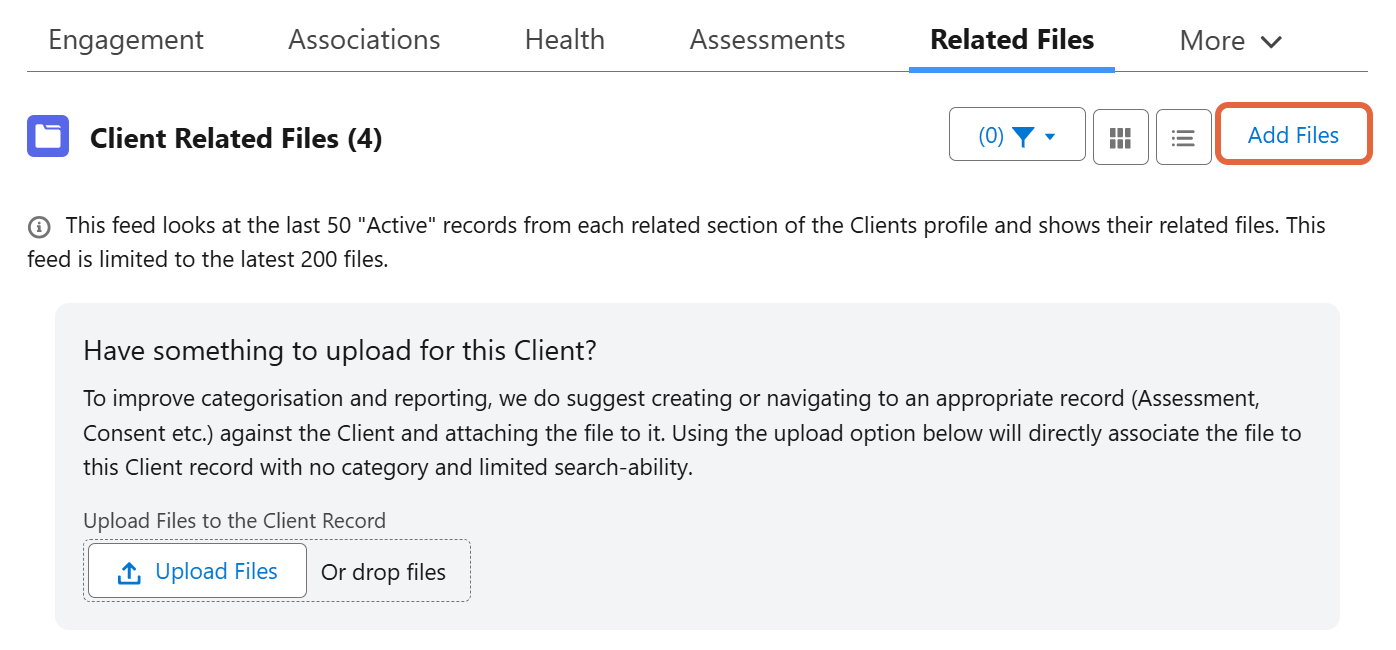Viewport: 1396px width, 650px height.
Task: Click the purple folder icon beside Client Related Files
Action: pyautogui.click(x=48, y=136)
